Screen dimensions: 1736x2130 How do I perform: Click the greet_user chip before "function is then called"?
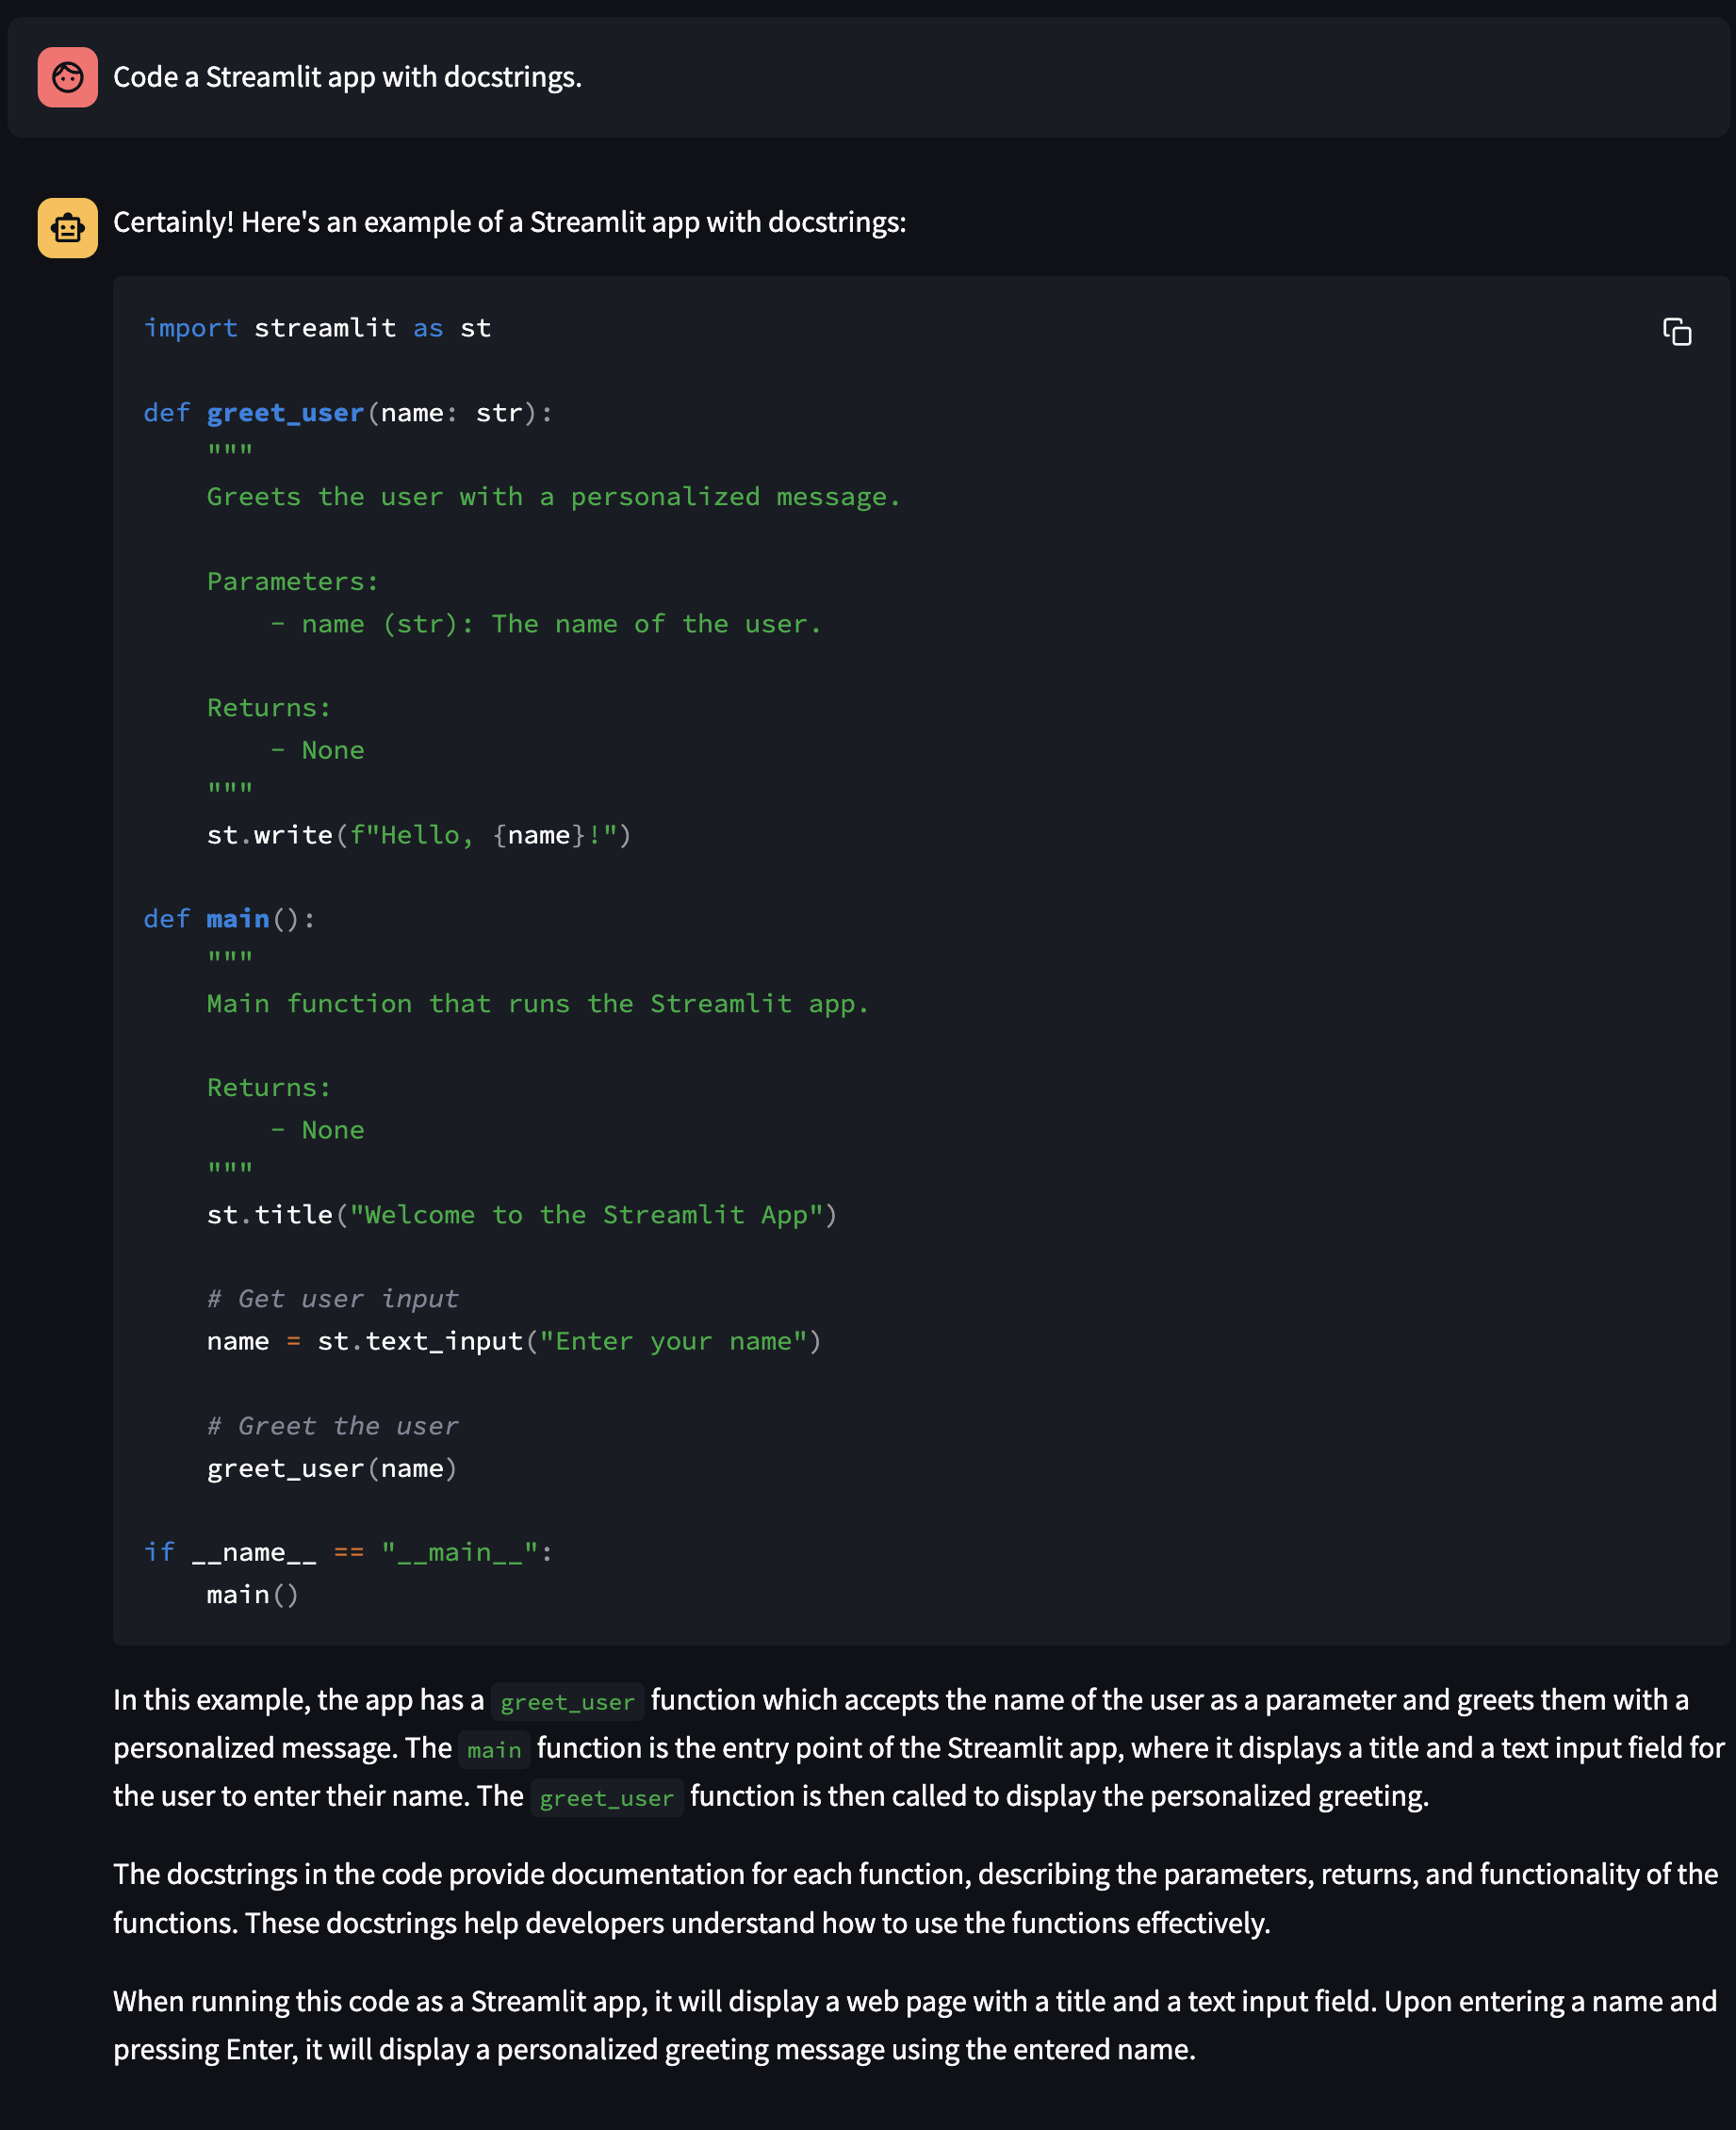(x=606, y=1798)
